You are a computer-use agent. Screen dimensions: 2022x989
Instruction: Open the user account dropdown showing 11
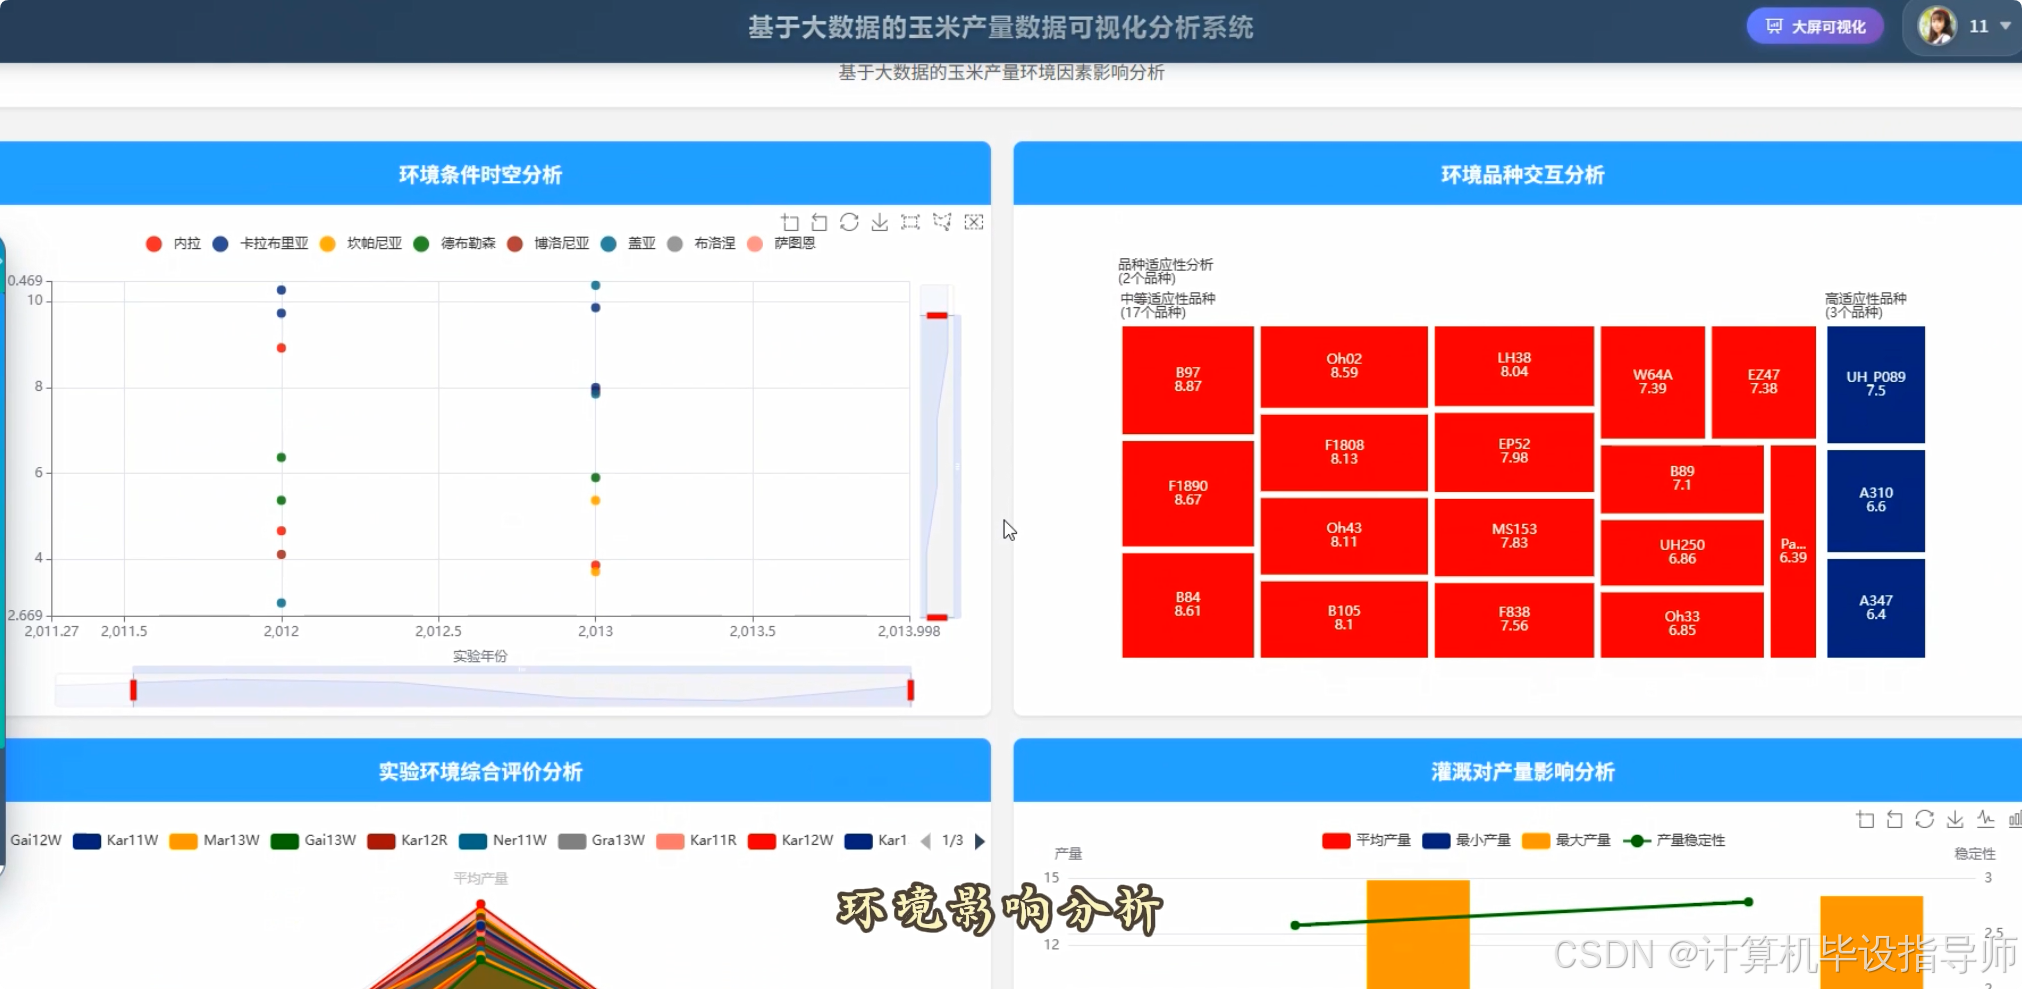[1985, 26]
